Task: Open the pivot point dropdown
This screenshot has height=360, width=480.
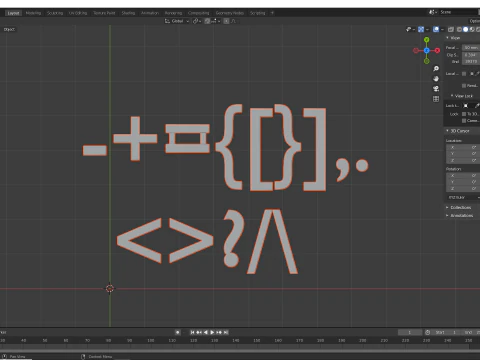Action: coord(197,21)
